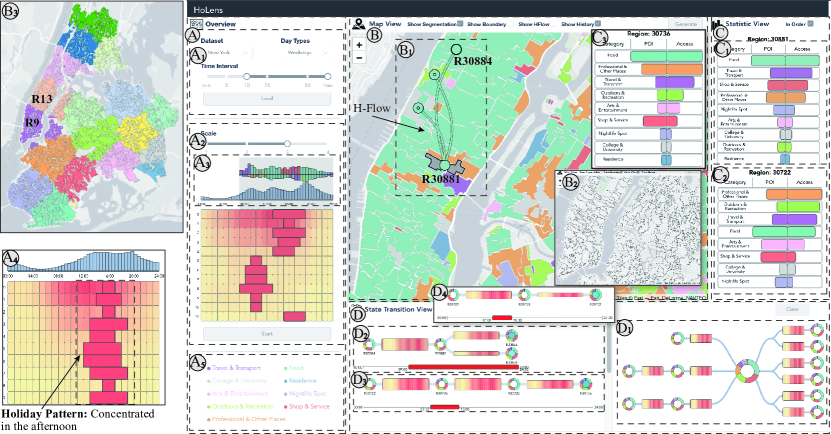Click Arts & Entertainment legend entry
The width and height of the screenshot is (831, 434).
point(238,394)
